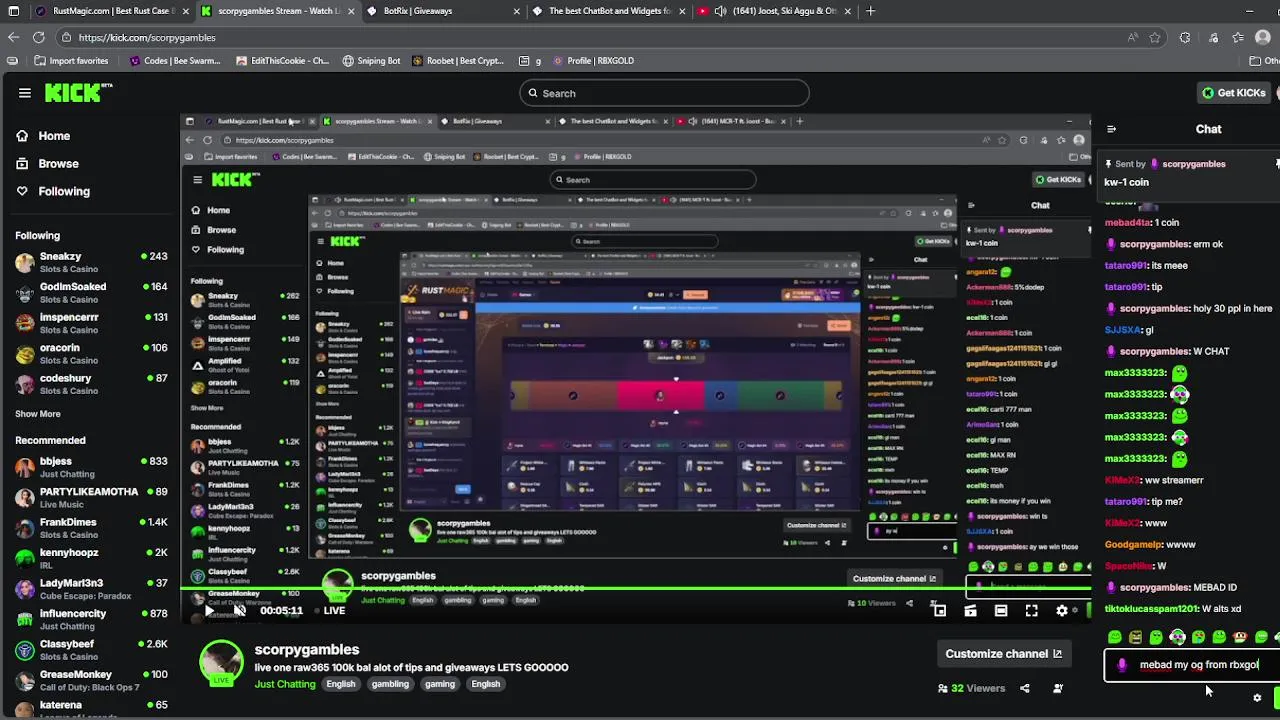Open imspencerrr channel in sidebar
This screenshot has width=1280, height=720.
coord(90,324)
